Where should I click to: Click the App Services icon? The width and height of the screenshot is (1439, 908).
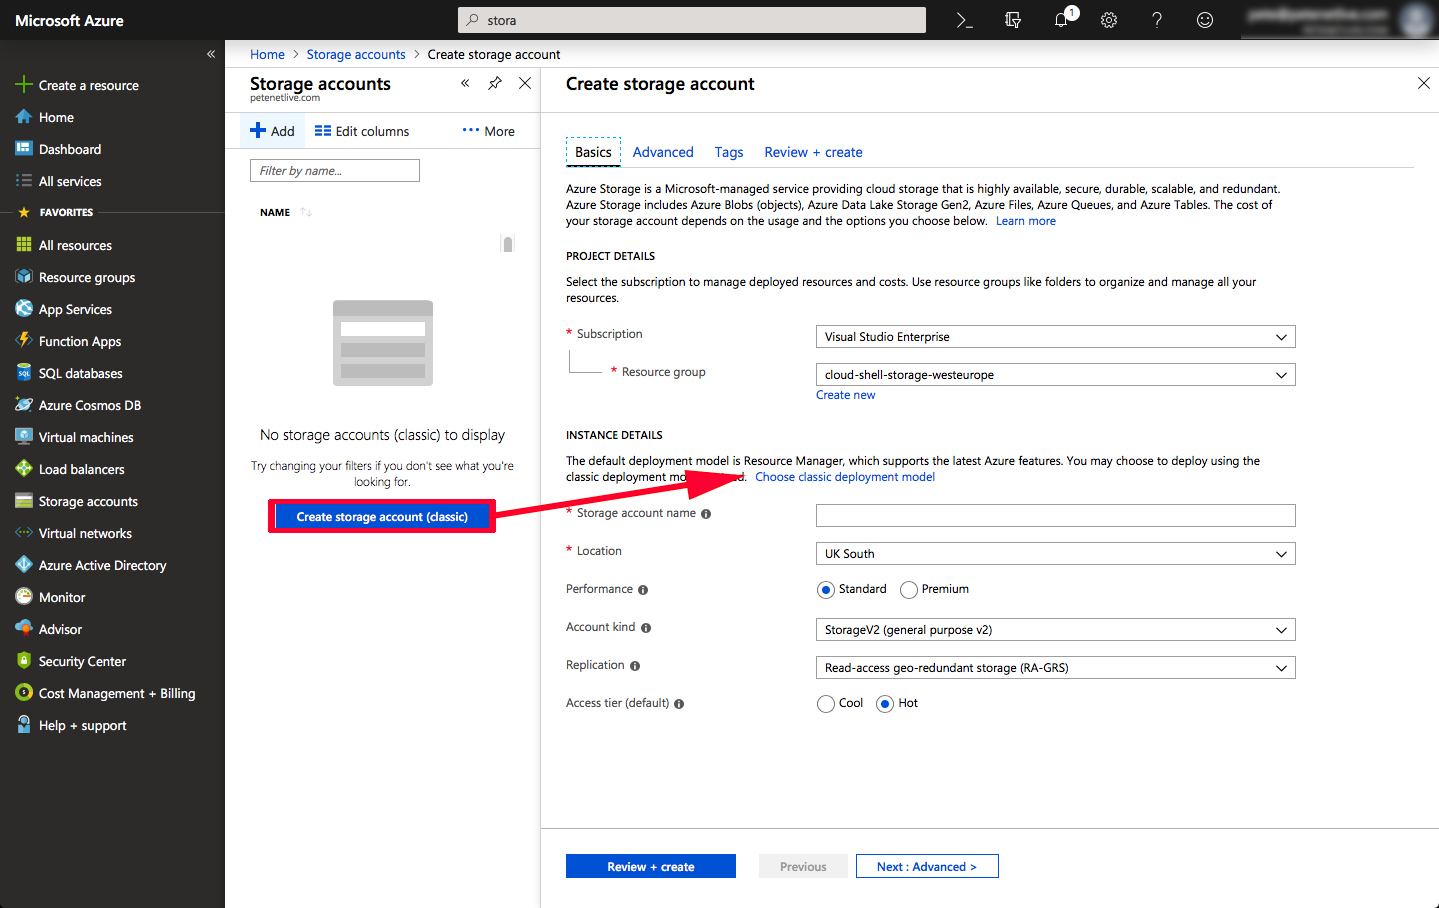pyautogui.click(x=24, y=309)
